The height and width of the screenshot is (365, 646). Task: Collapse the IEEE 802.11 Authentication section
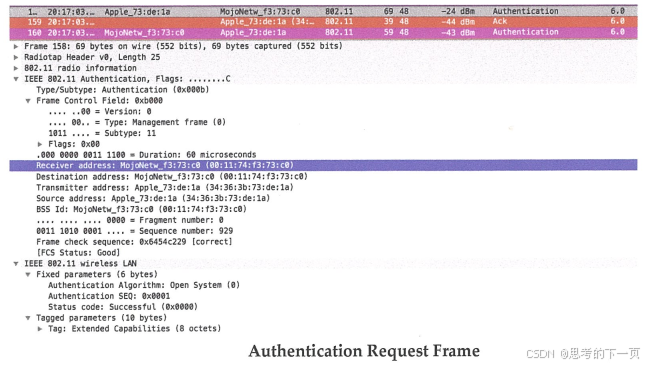coord(16,79)
